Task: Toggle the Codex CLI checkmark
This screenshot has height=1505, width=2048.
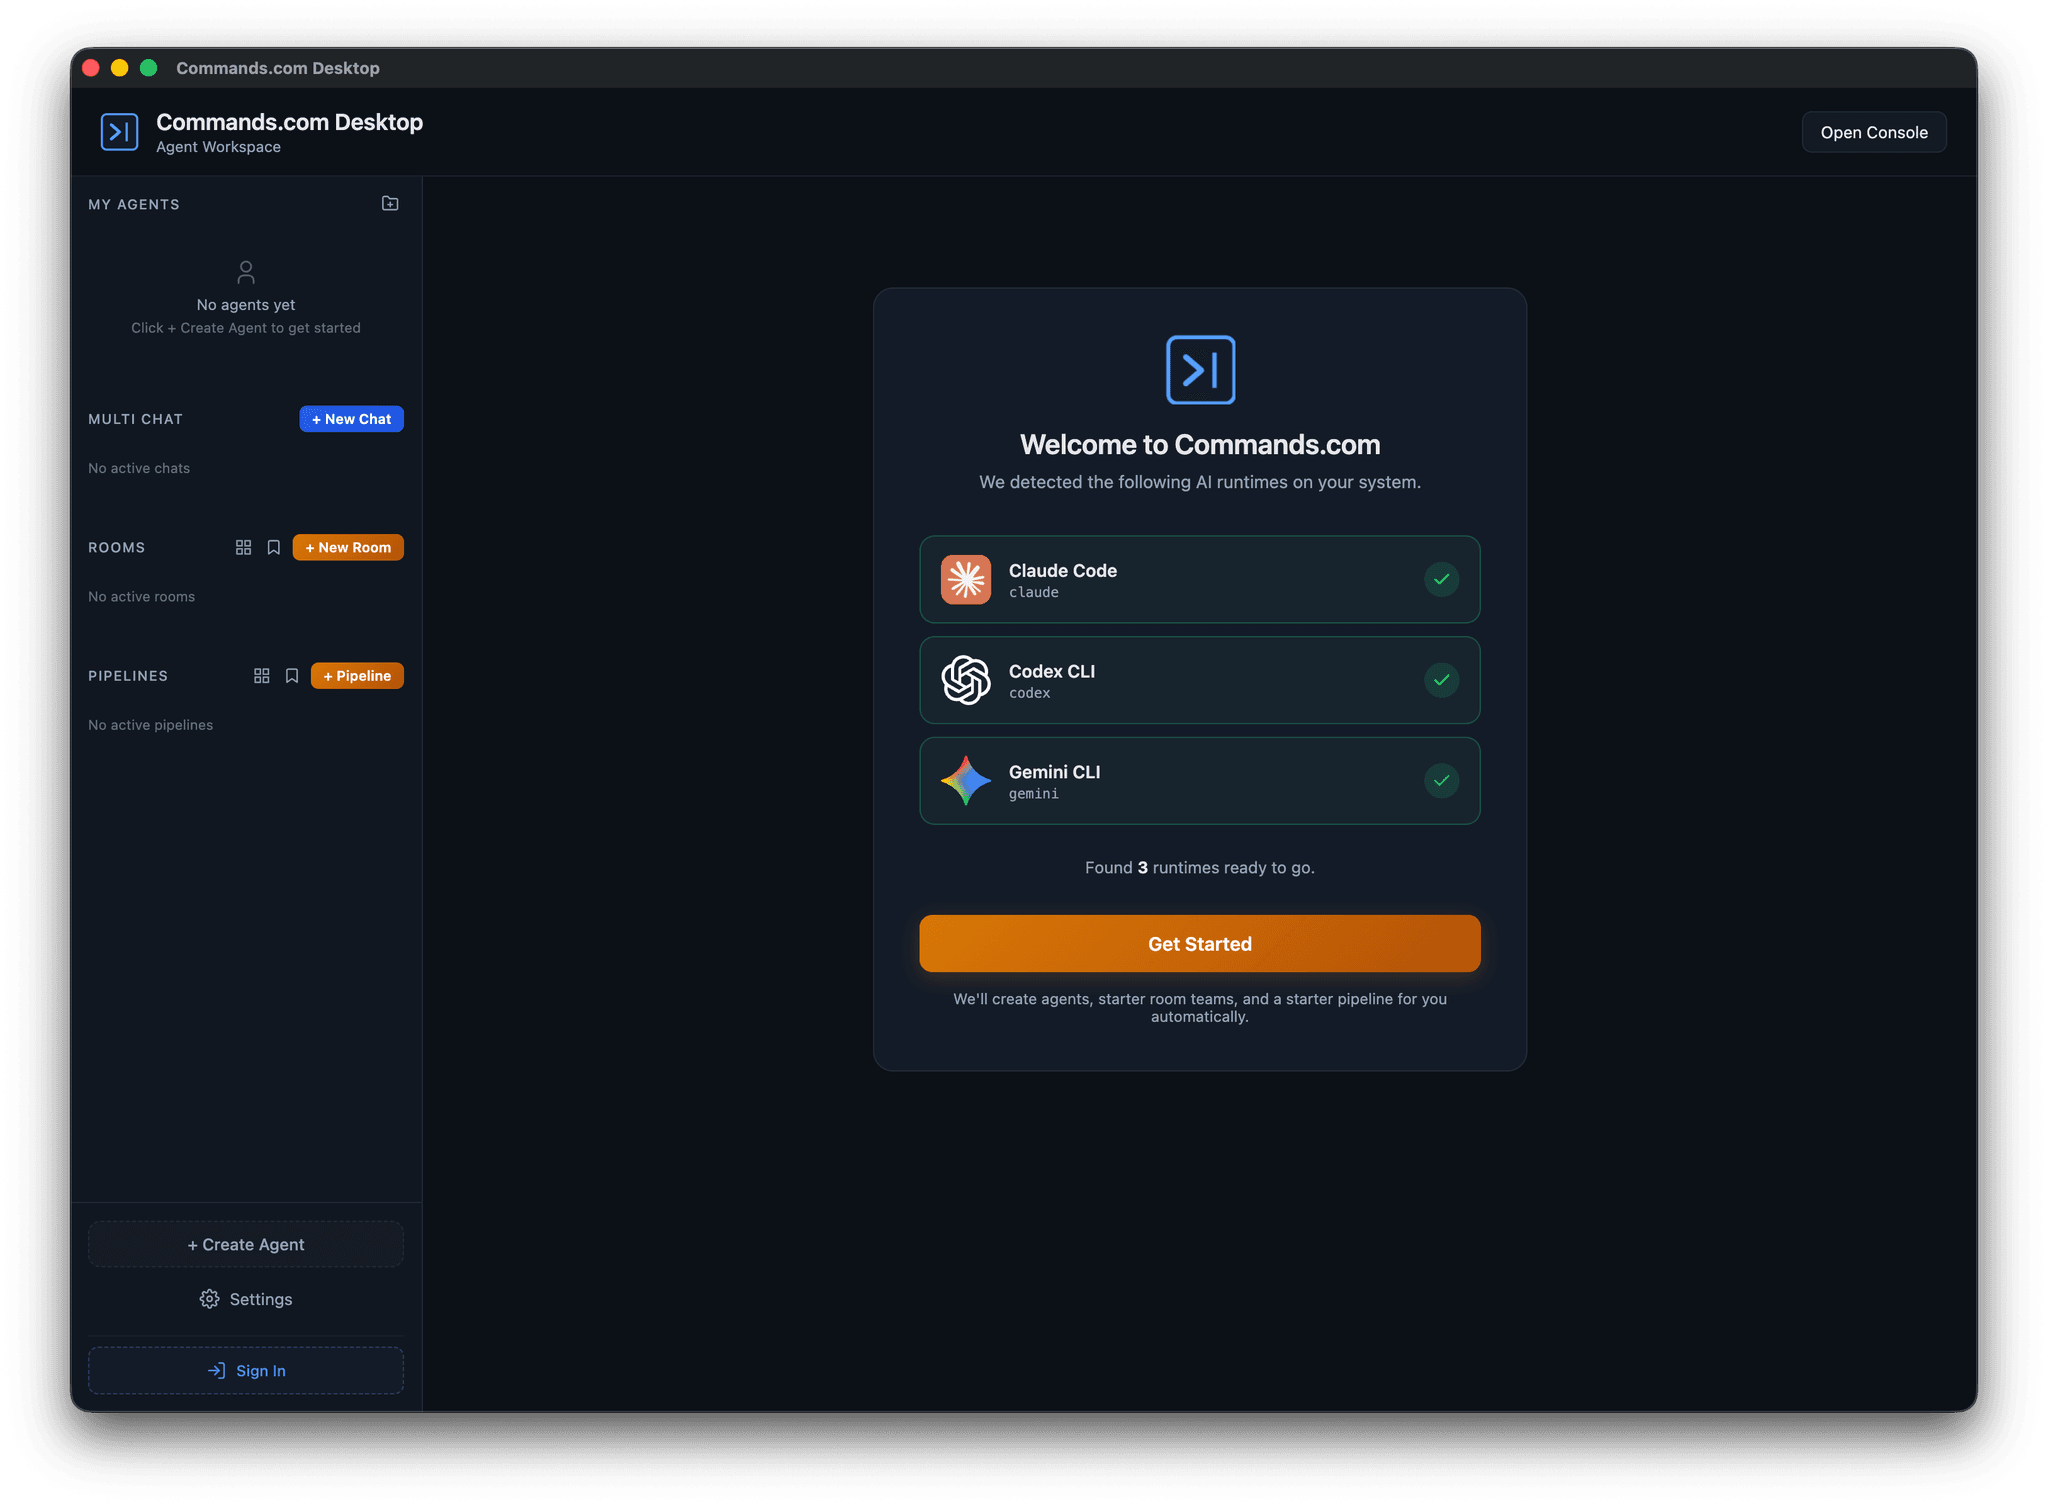Action: (1441, 680)
